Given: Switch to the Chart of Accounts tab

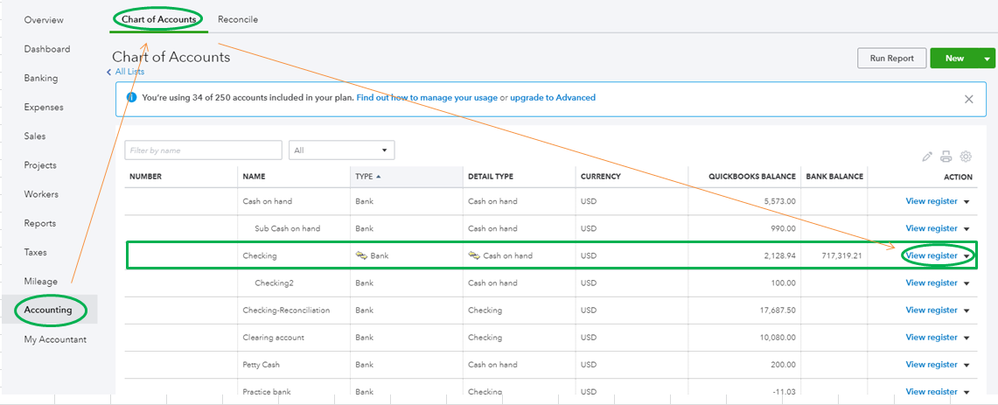Looking at the screenshot, I should click(x=159, y=20).
